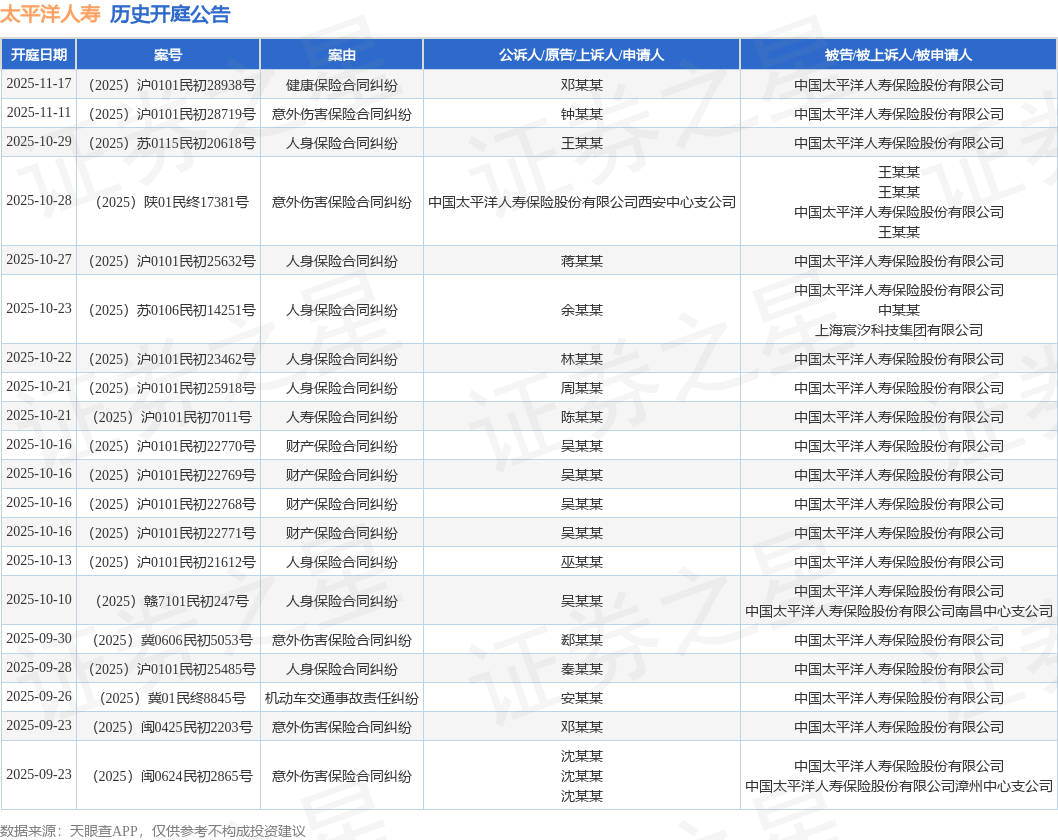Click case number 冀0606民初5053号
The width and height of the screenshot is (1058, 840).
pos(172,640)
